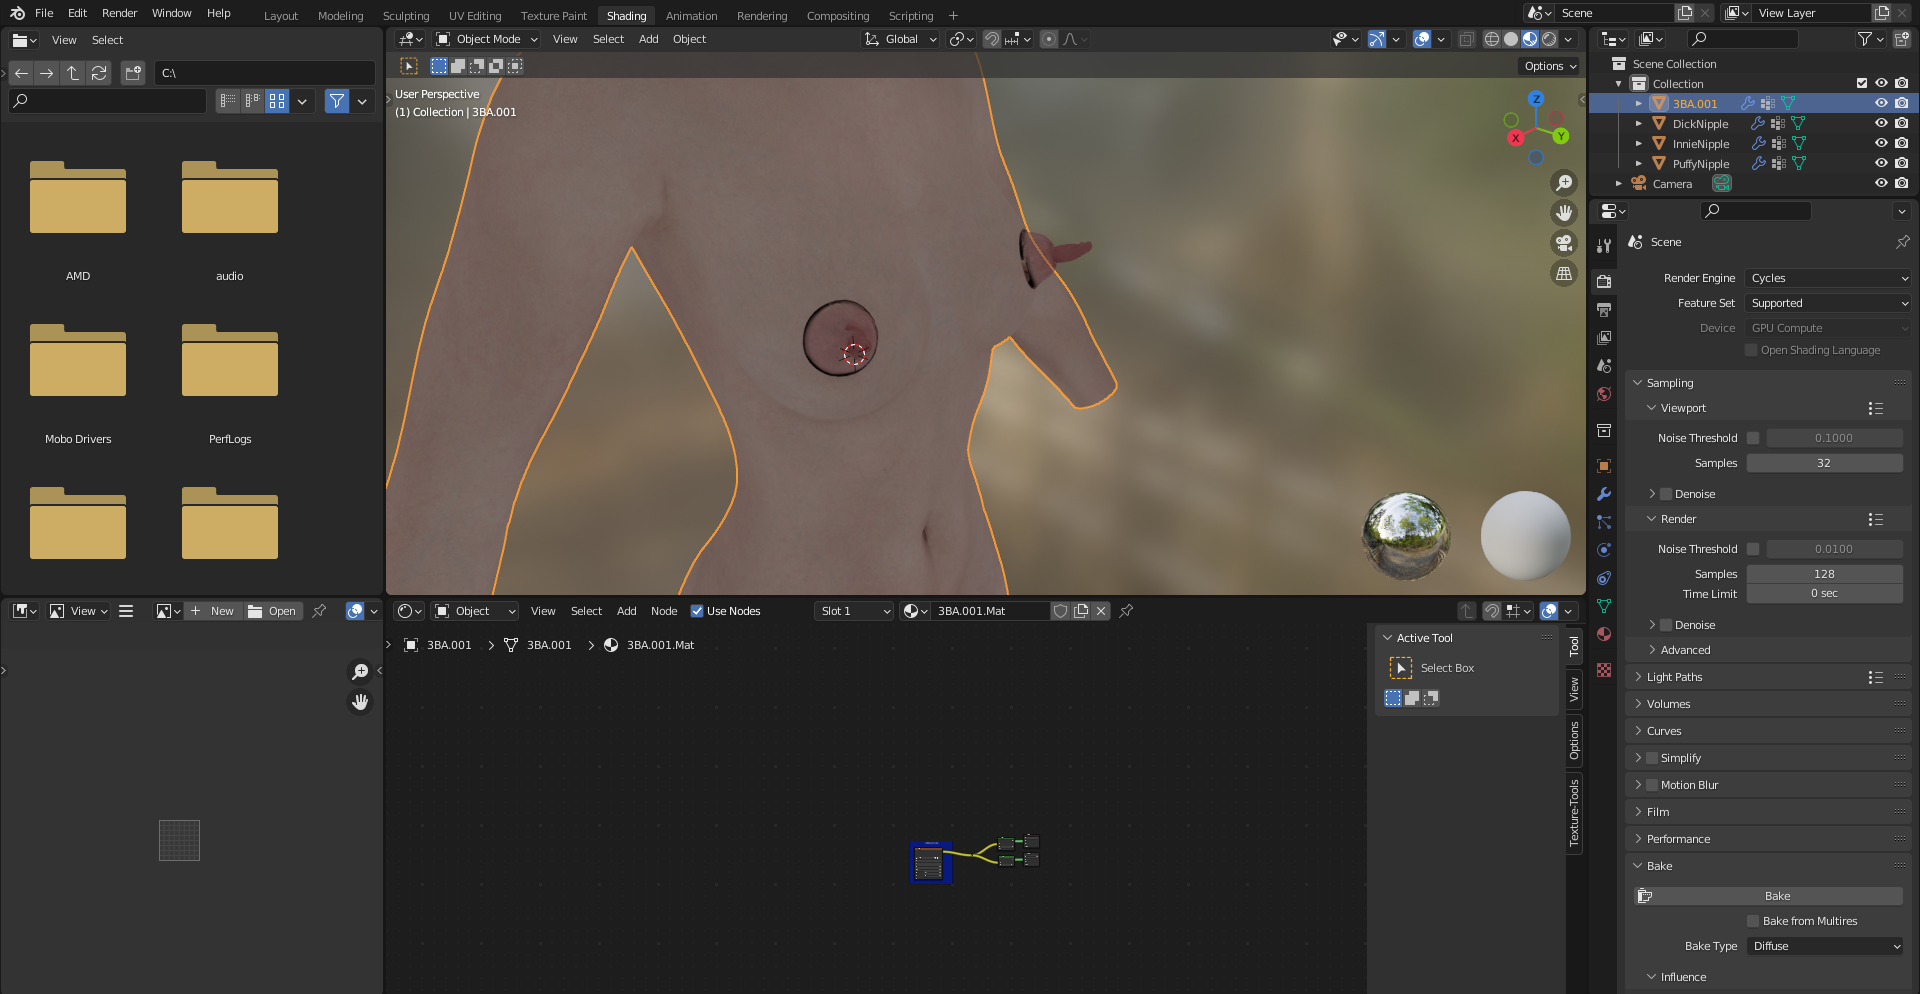Screen dimensions: 1920x994
Task: Select the Rendered viewport shading mode
Action: (x=1549, y=39)
